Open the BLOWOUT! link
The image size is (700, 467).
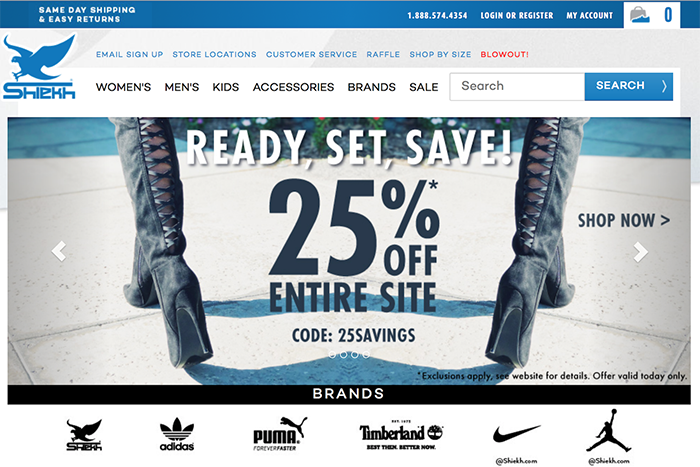504,54
